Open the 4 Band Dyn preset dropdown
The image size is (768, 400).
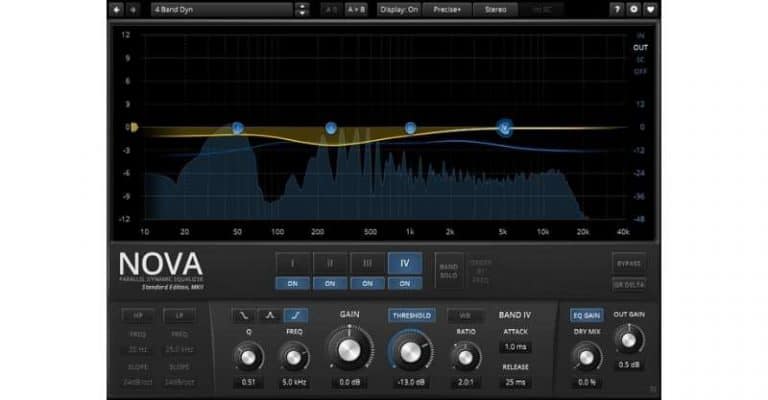(222, 9)
